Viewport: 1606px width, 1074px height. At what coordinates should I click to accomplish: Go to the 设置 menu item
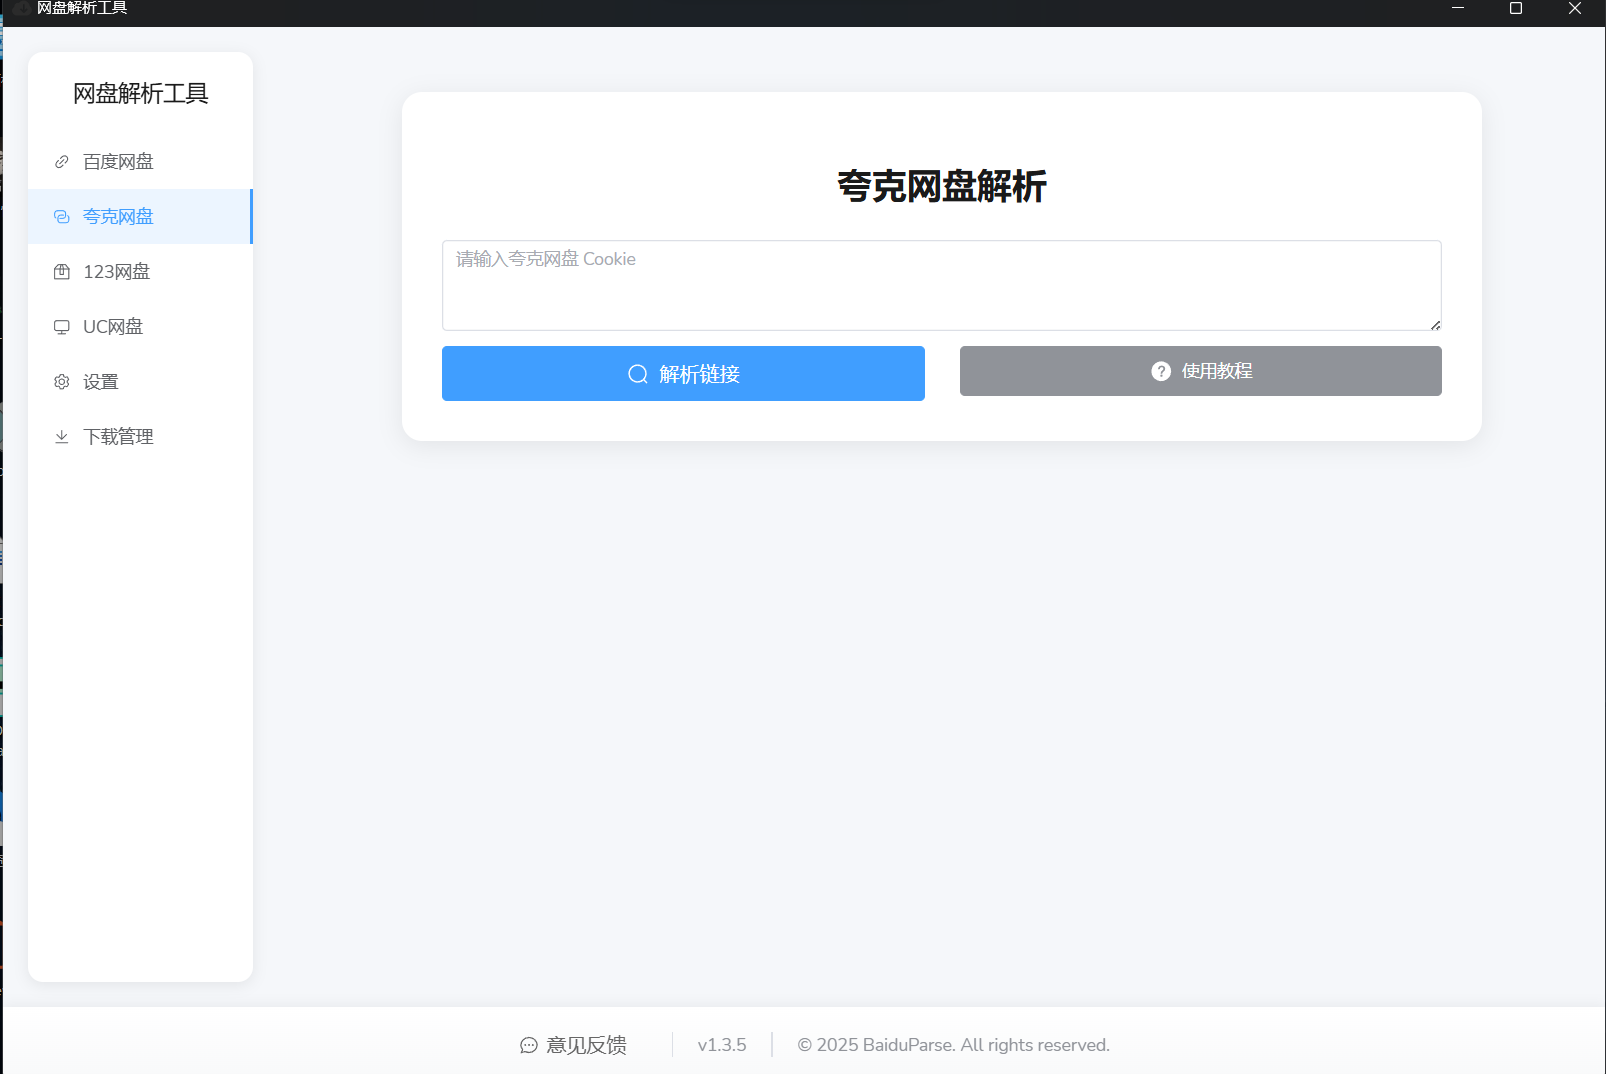pyautogui.click(x=101, y=382)
